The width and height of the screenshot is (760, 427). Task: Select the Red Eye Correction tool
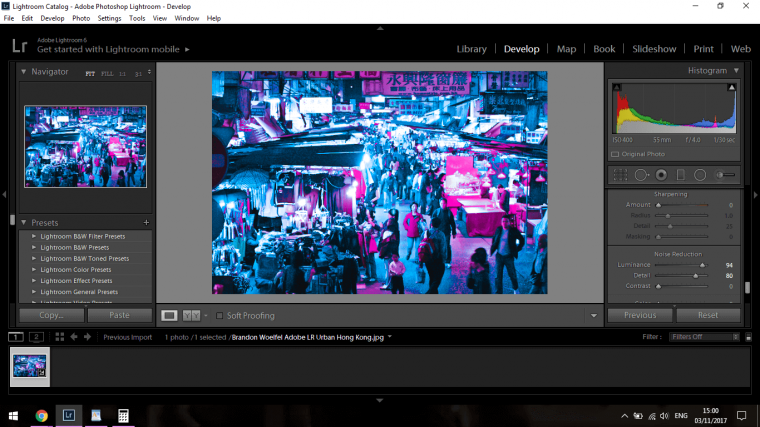click(x=661, y=175)
